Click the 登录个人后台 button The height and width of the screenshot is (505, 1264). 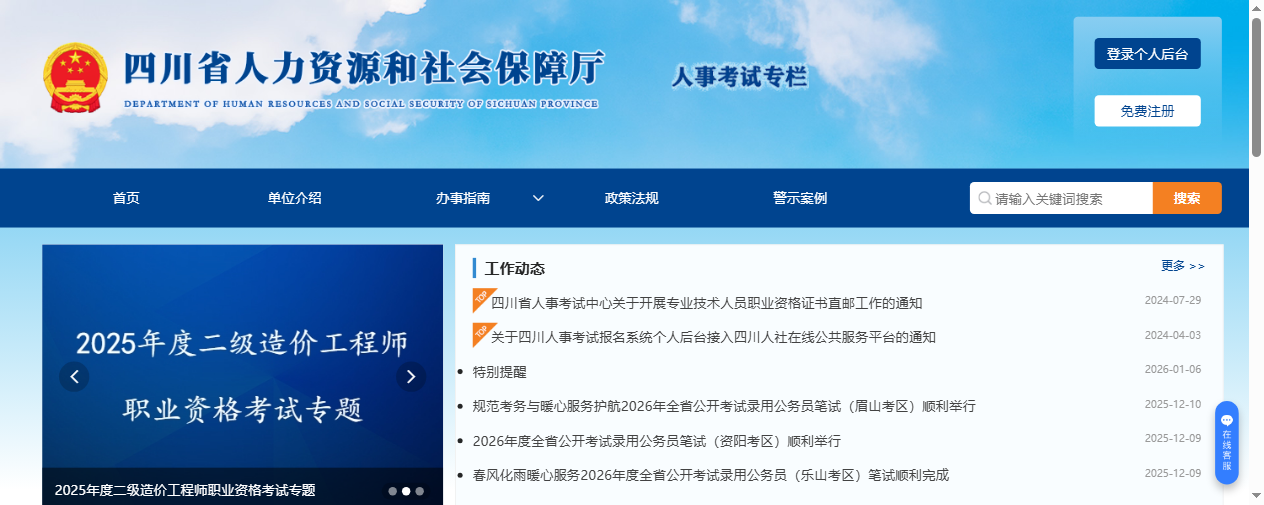point(1147,54)
